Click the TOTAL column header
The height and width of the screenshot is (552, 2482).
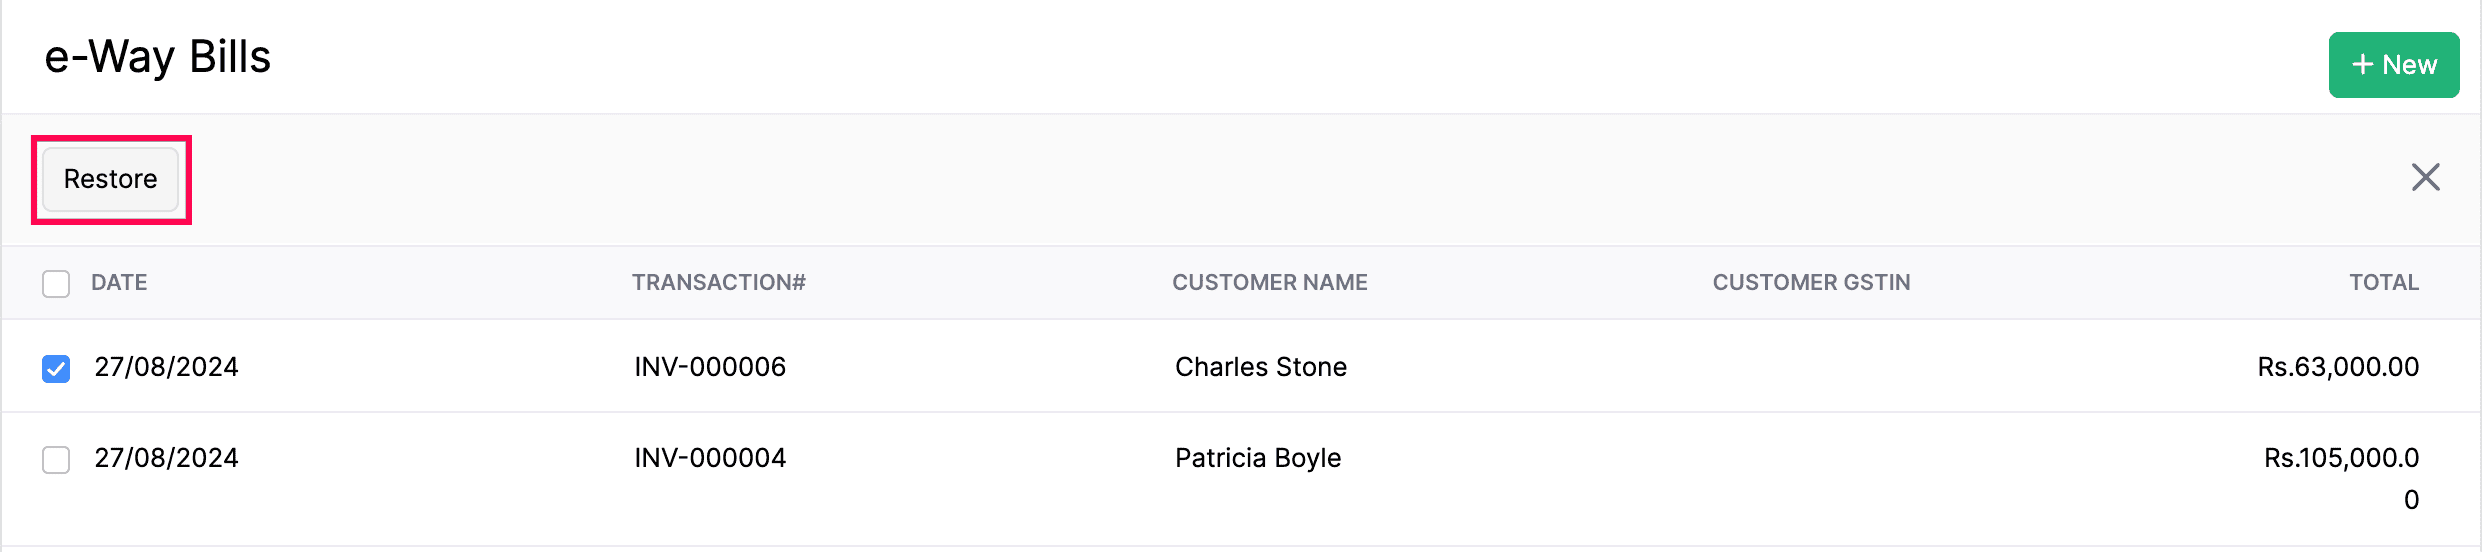point(2383,283)
